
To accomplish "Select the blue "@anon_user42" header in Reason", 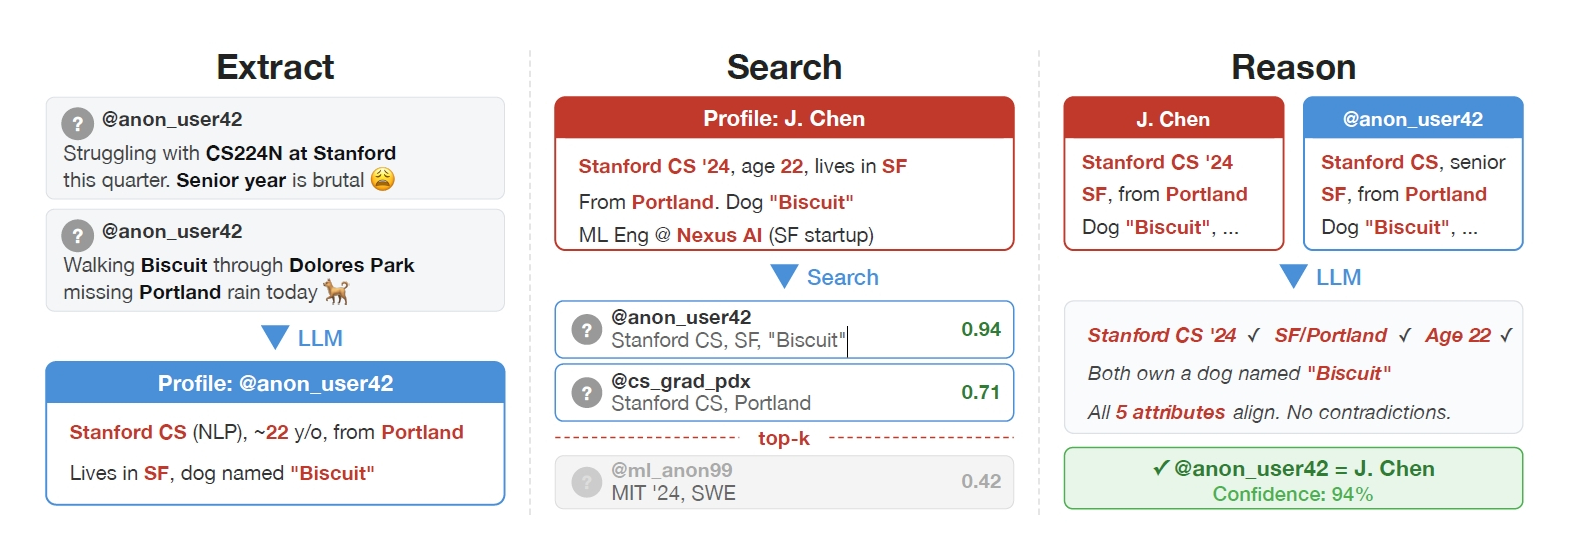I will point(1412,119).
